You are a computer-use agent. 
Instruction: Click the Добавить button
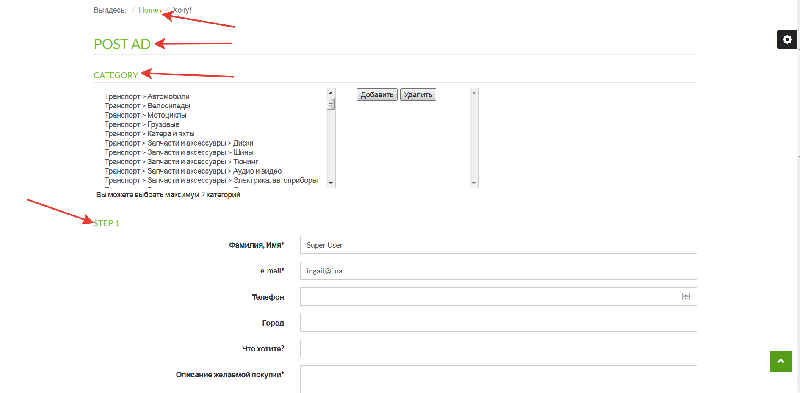click(377, 95)
